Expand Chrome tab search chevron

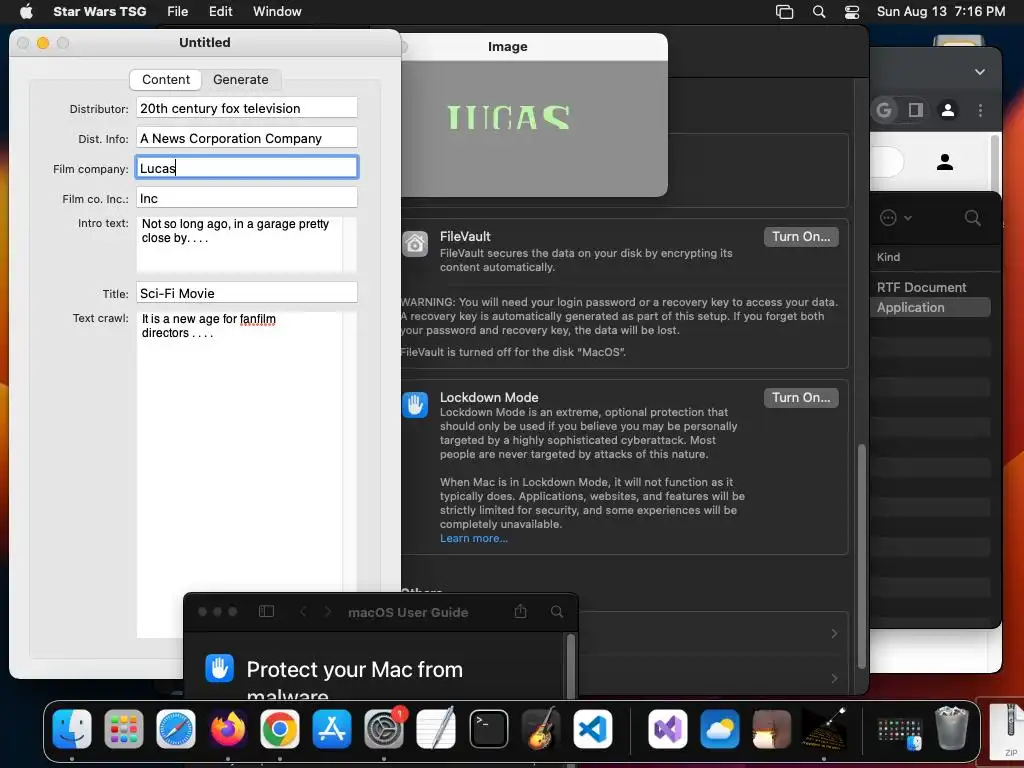click(x=980, y=72)
